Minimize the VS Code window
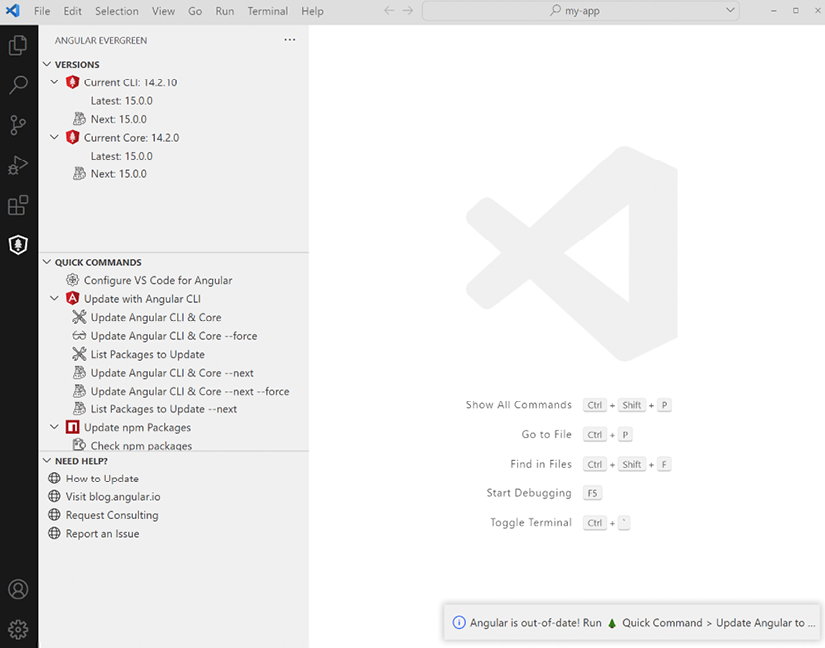 pyautogui.click(x=773, y=11)
